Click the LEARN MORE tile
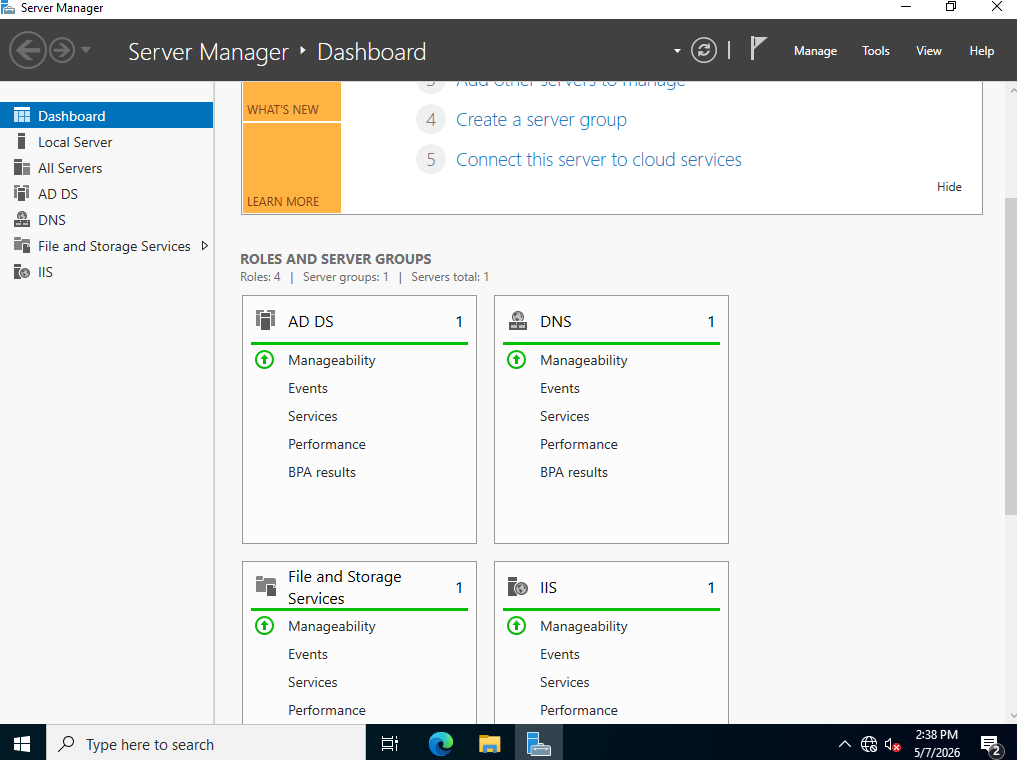This screenshot has width=1017, height=760. 291,168
